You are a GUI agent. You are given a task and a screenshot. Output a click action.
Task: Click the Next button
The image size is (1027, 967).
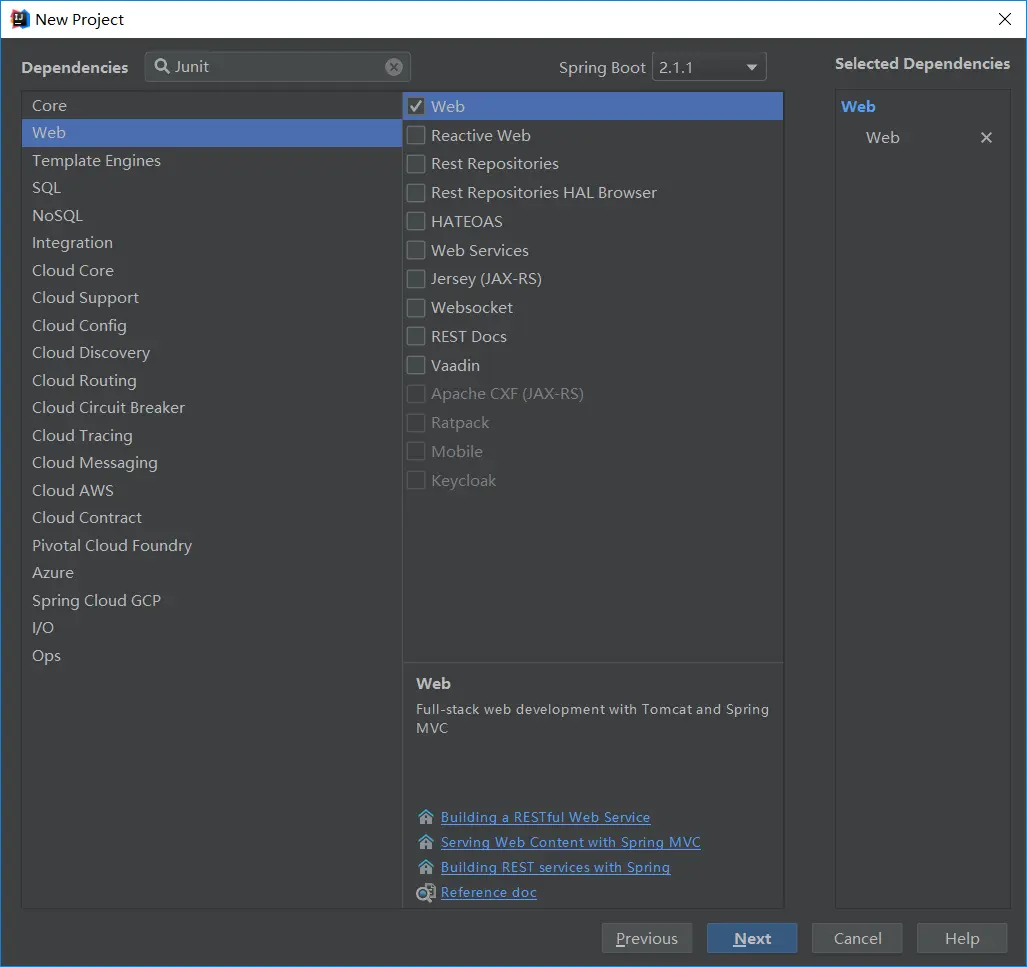click(752, 938)
